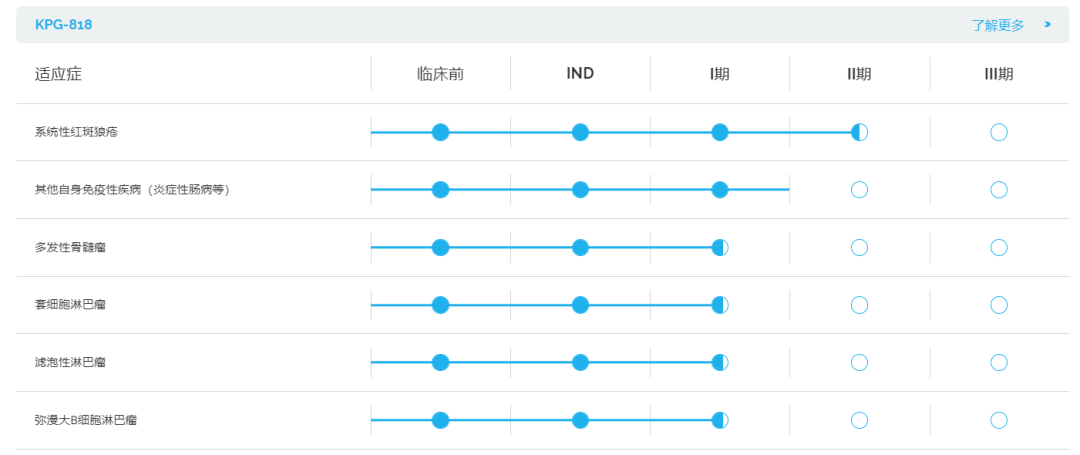Screen dimensions: 1080x455
Task: Click the IND column header
Action: tap(580, 74)
